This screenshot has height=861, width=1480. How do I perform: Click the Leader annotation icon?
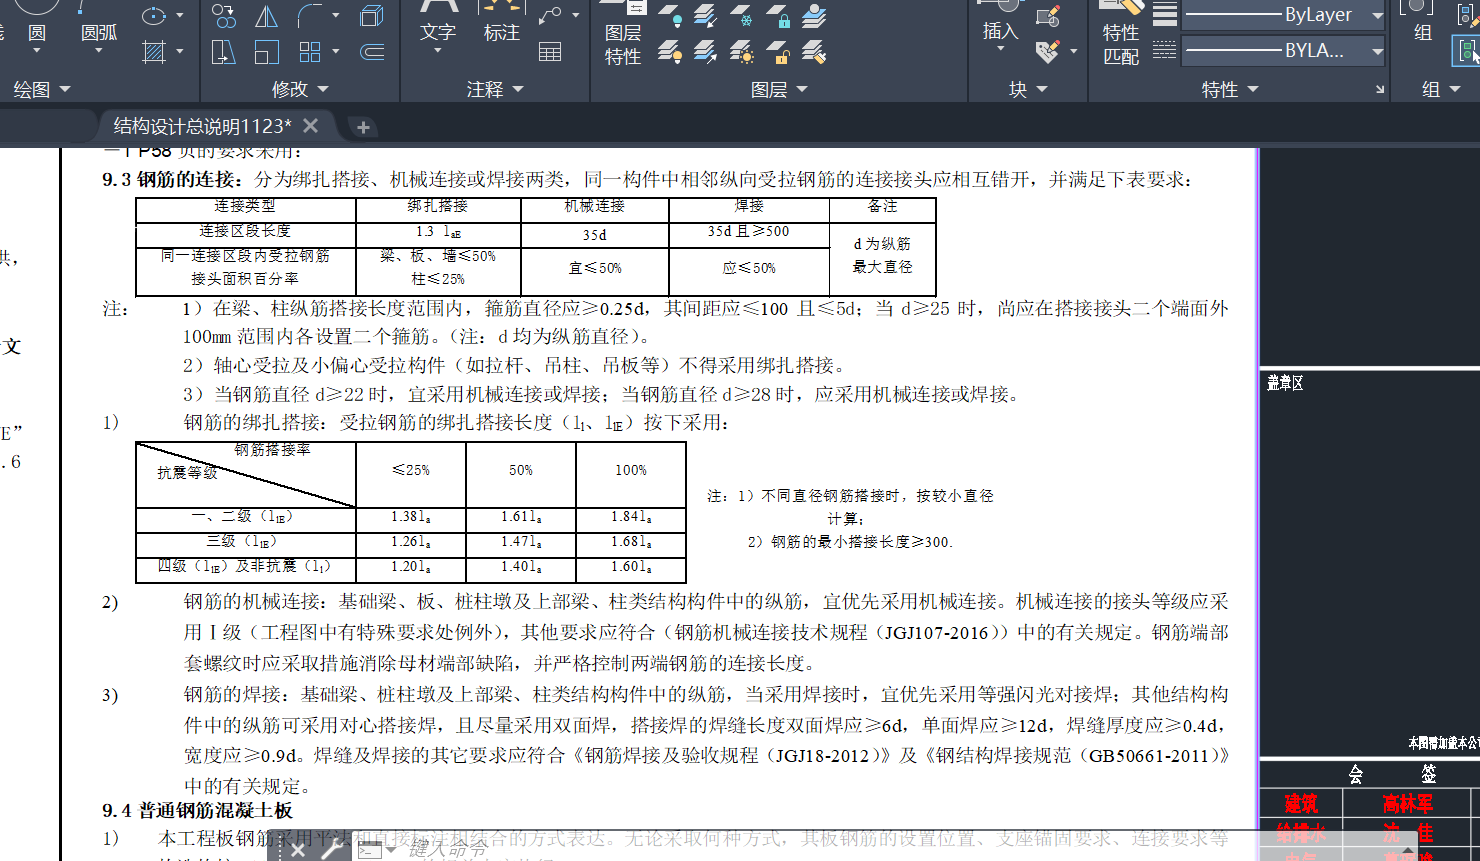click(x=550, y=16)
